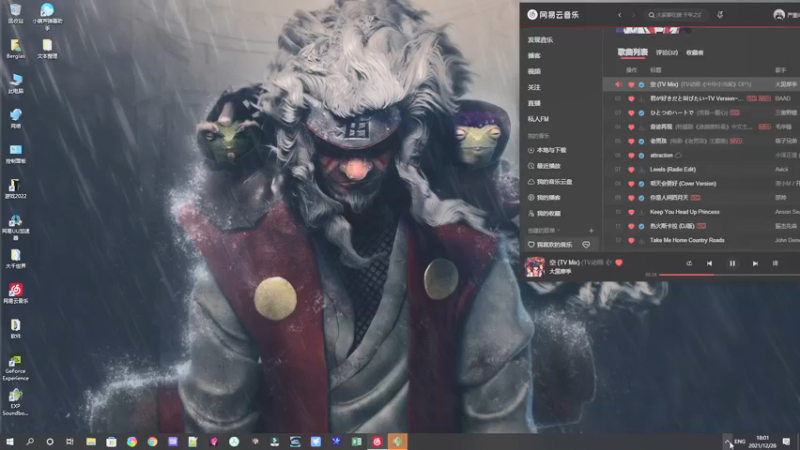
Task: Collapse the 创建的歌单 section
Action: 543,231
